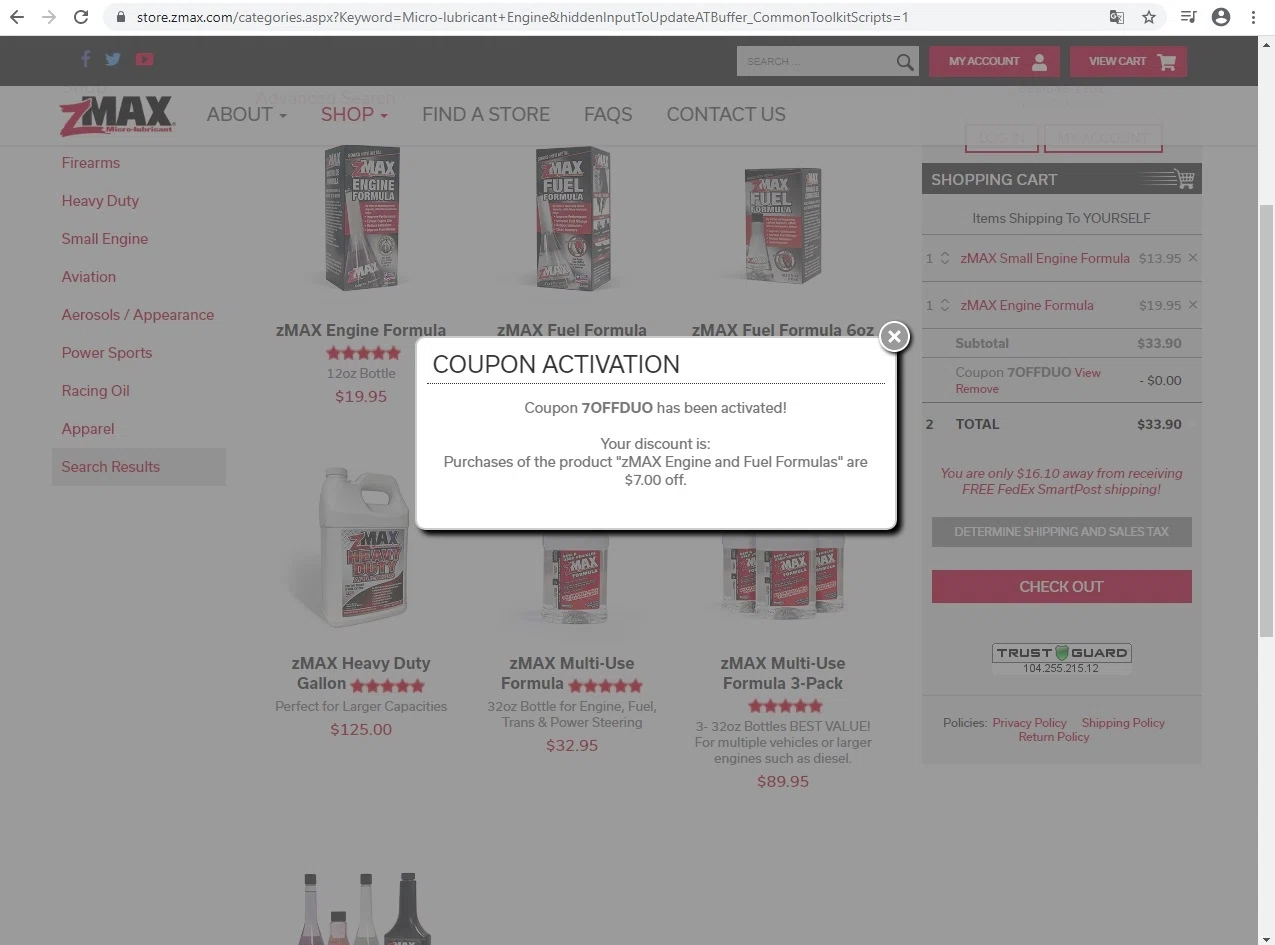Open the Shipping Policy link
Image resolution: width=1275 pixels, height=945 pixels.
[1123, 723]
